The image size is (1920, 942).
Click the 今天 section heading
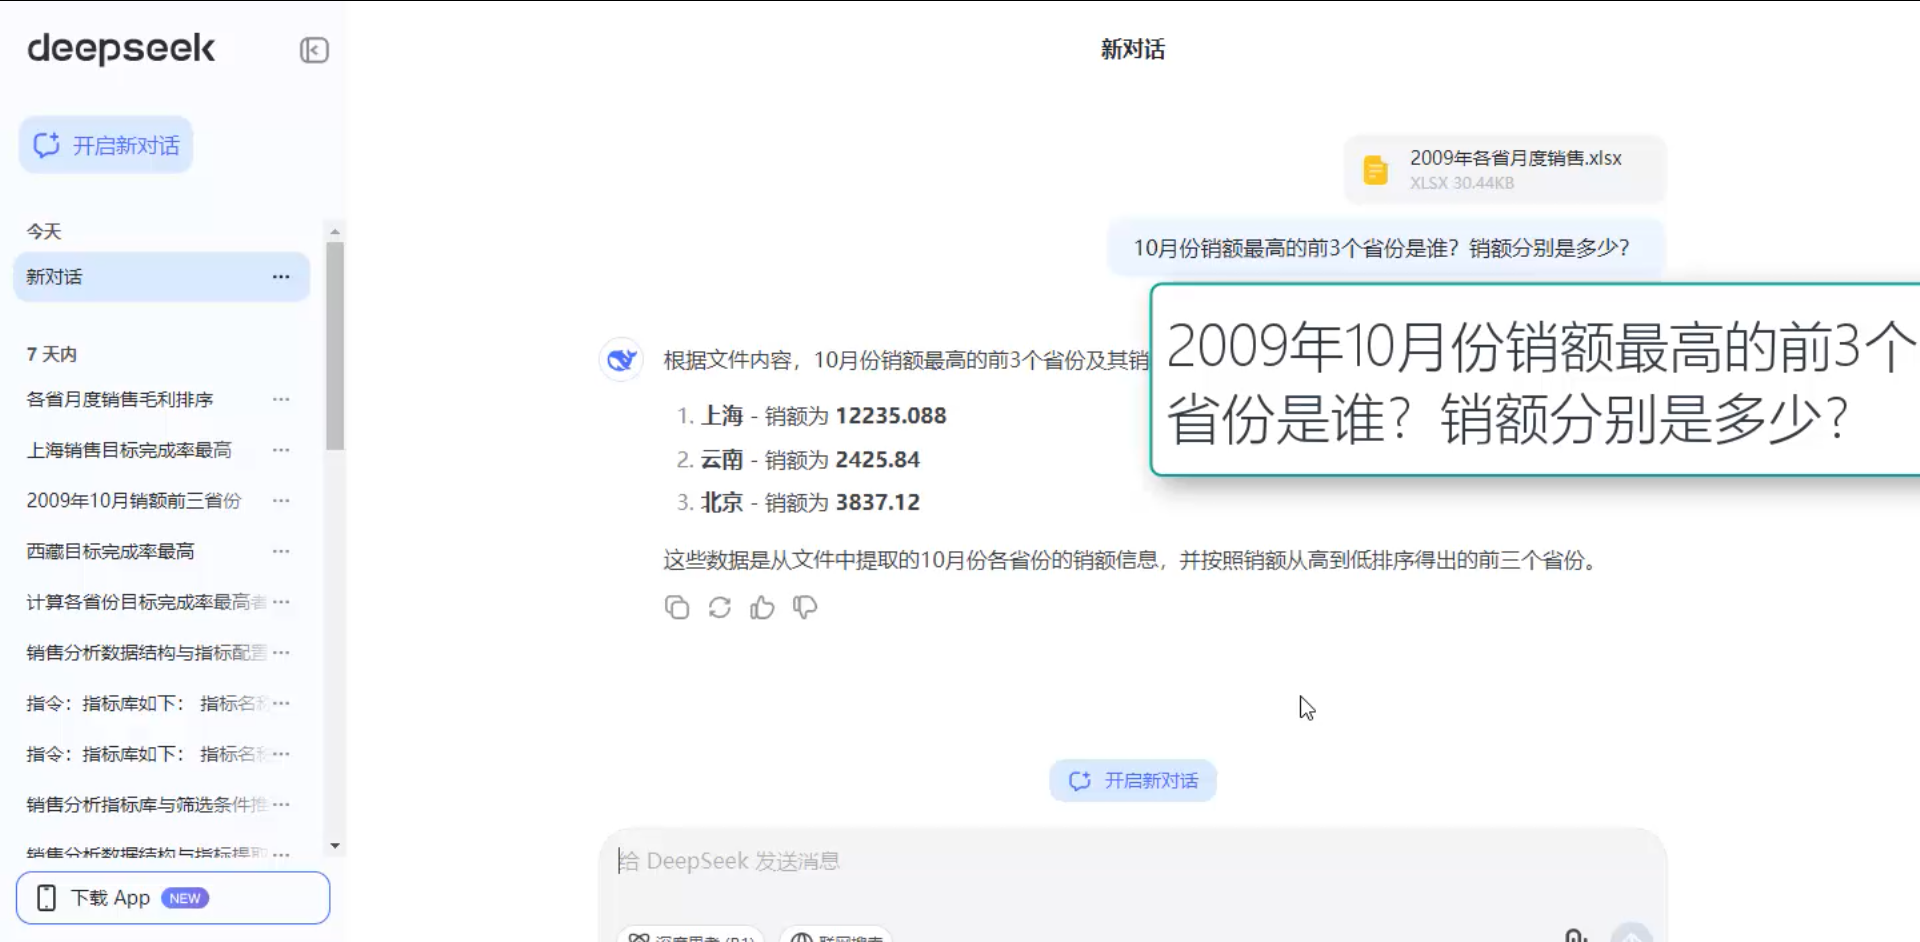coord(44,231)
